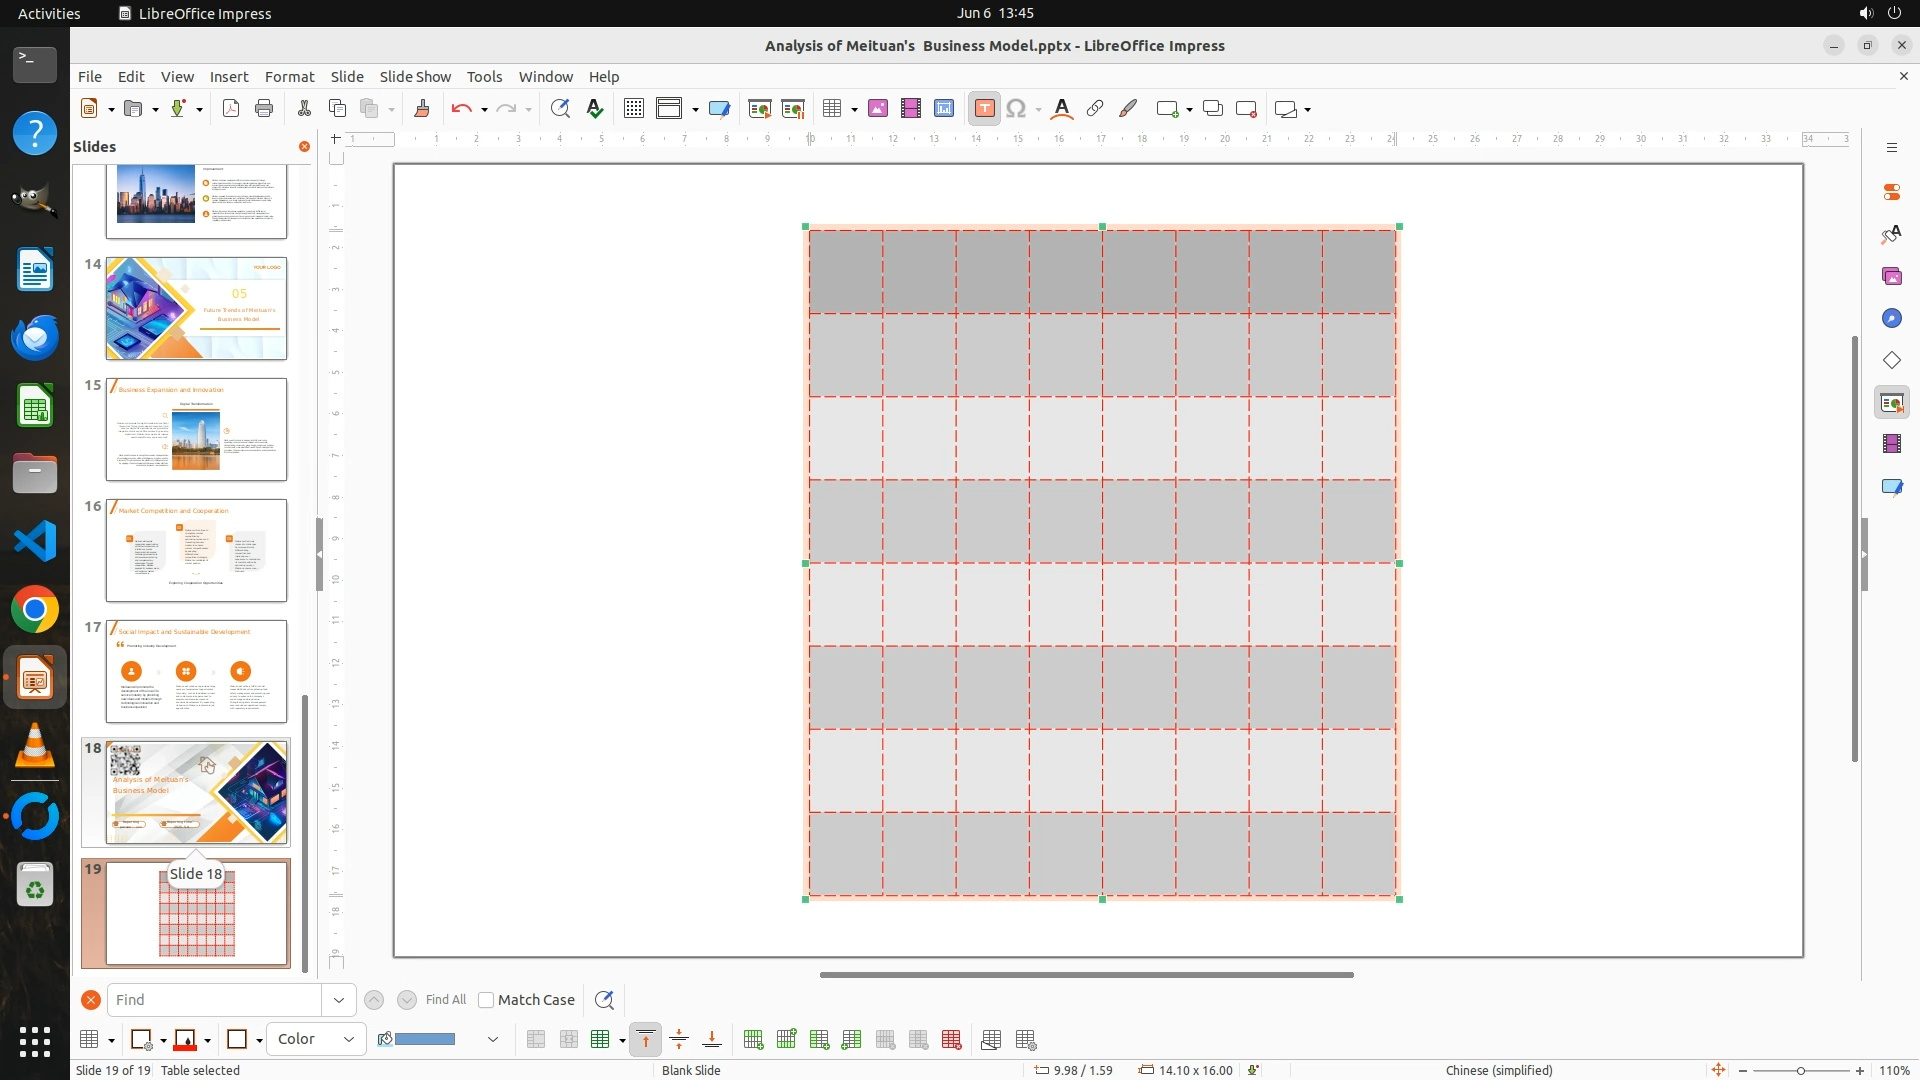Toggle Start from First Slide button
Screen dimensions: 1920x1080
(x=759, y=109)
